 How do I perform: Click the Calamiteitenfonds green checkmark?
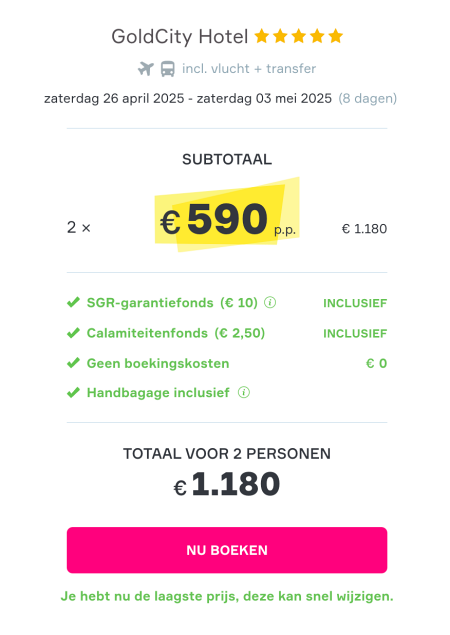point(73,332)
